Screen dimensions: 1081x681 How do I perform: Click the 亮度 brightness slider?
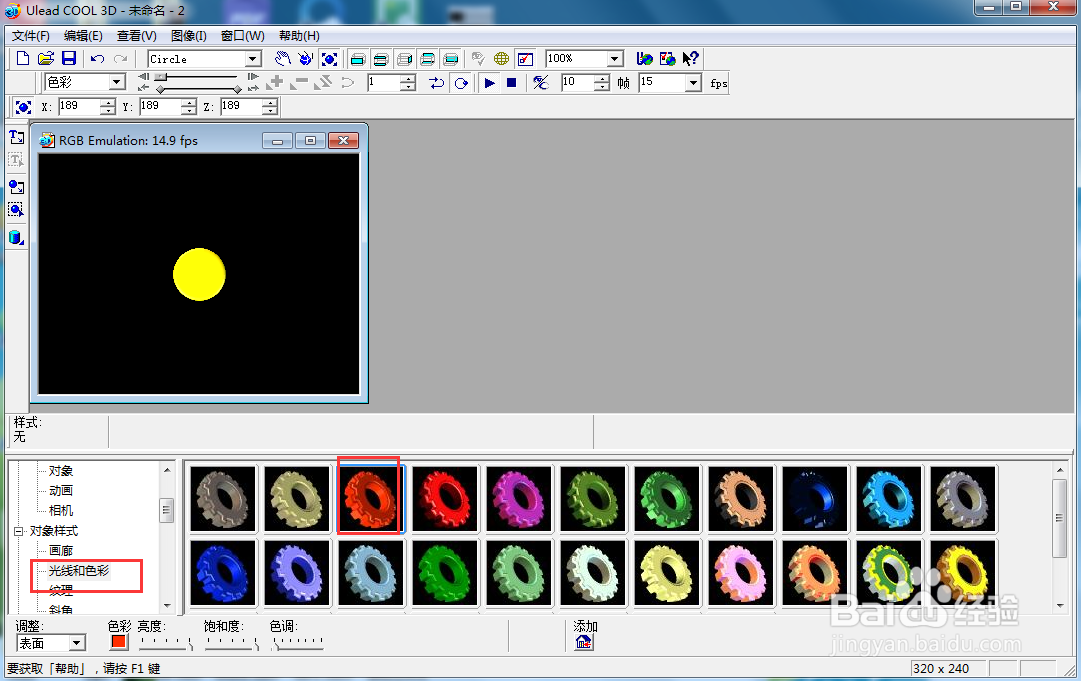165,643
